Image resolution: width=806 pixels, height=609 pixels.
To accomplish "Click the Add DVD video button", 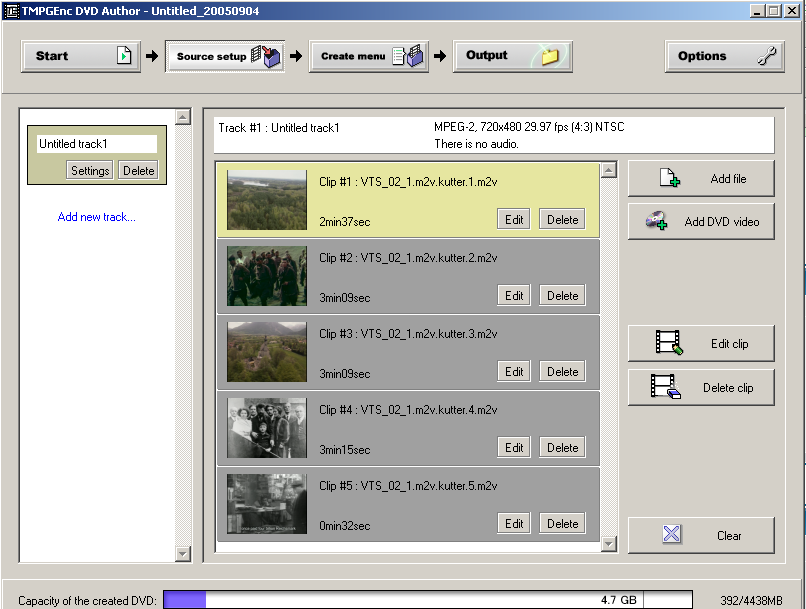I will (701, 222).
